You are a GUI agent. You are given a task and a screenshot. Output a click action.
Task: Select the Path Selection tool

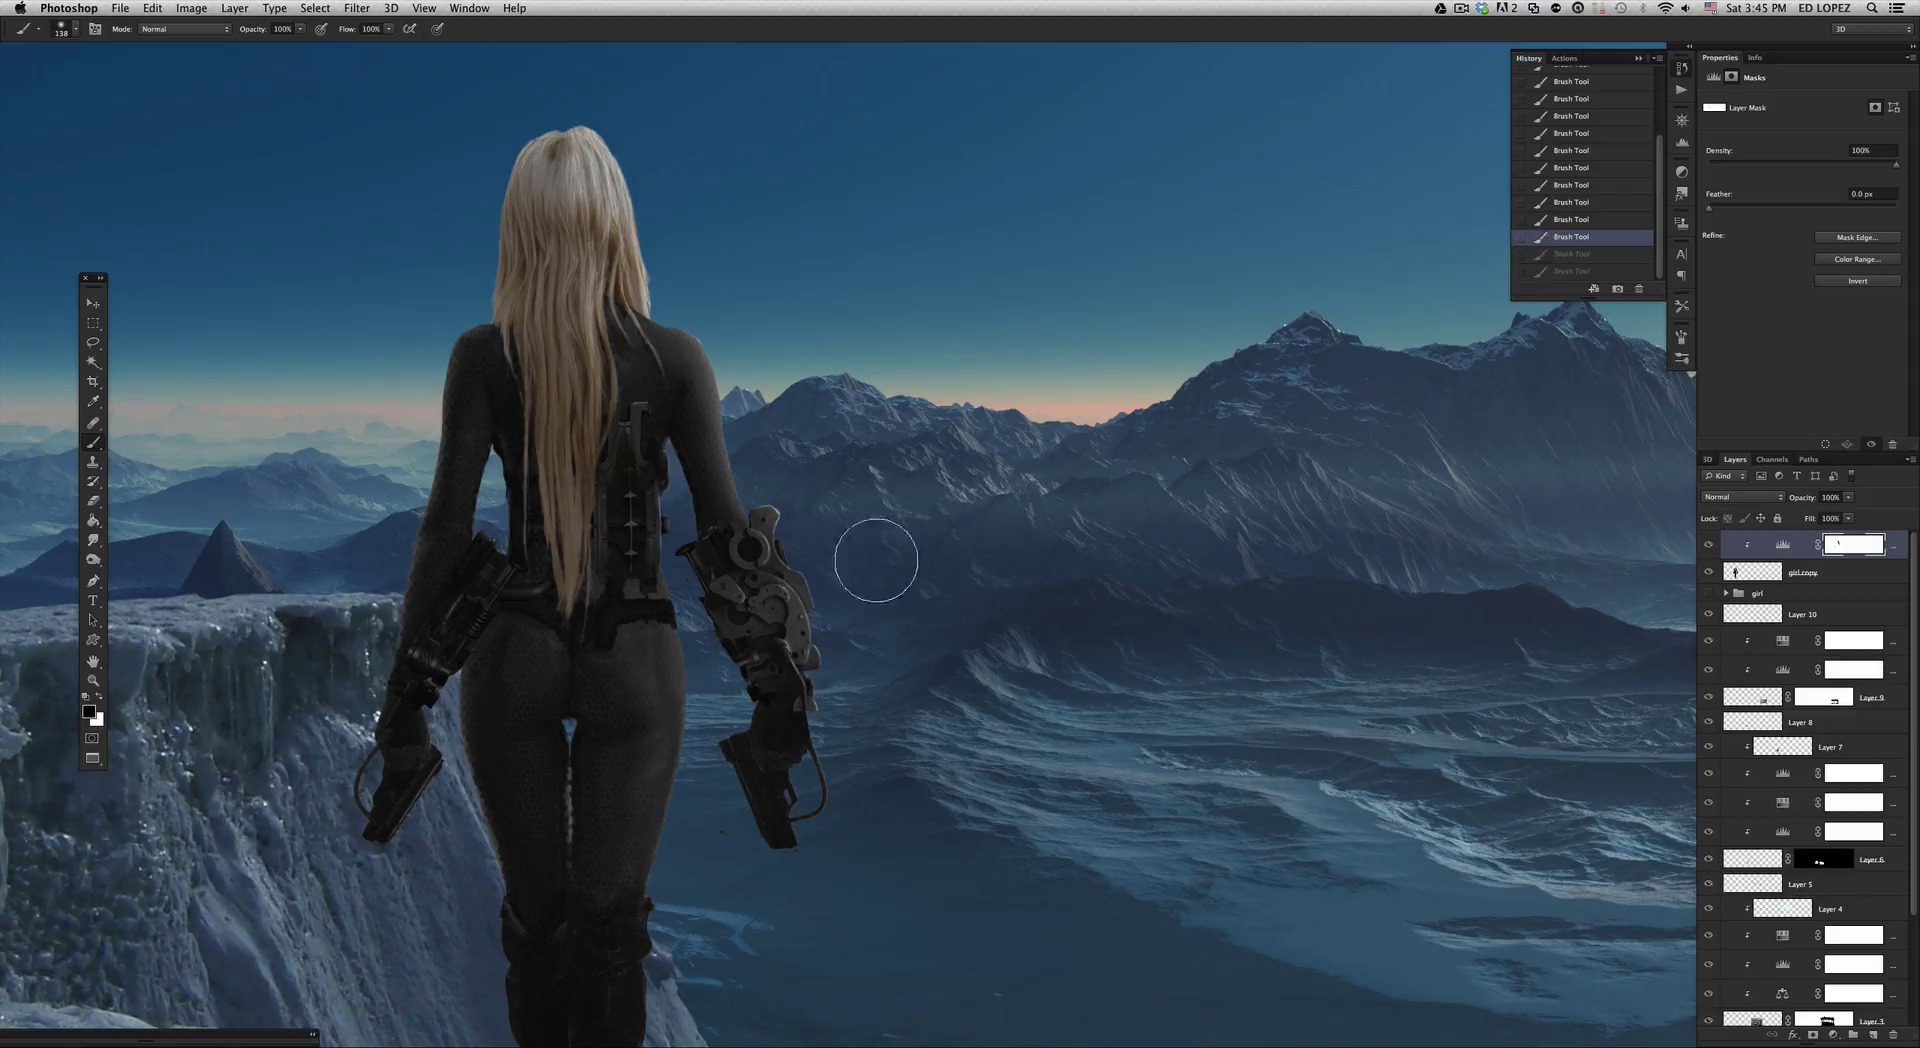click(93, 620)
